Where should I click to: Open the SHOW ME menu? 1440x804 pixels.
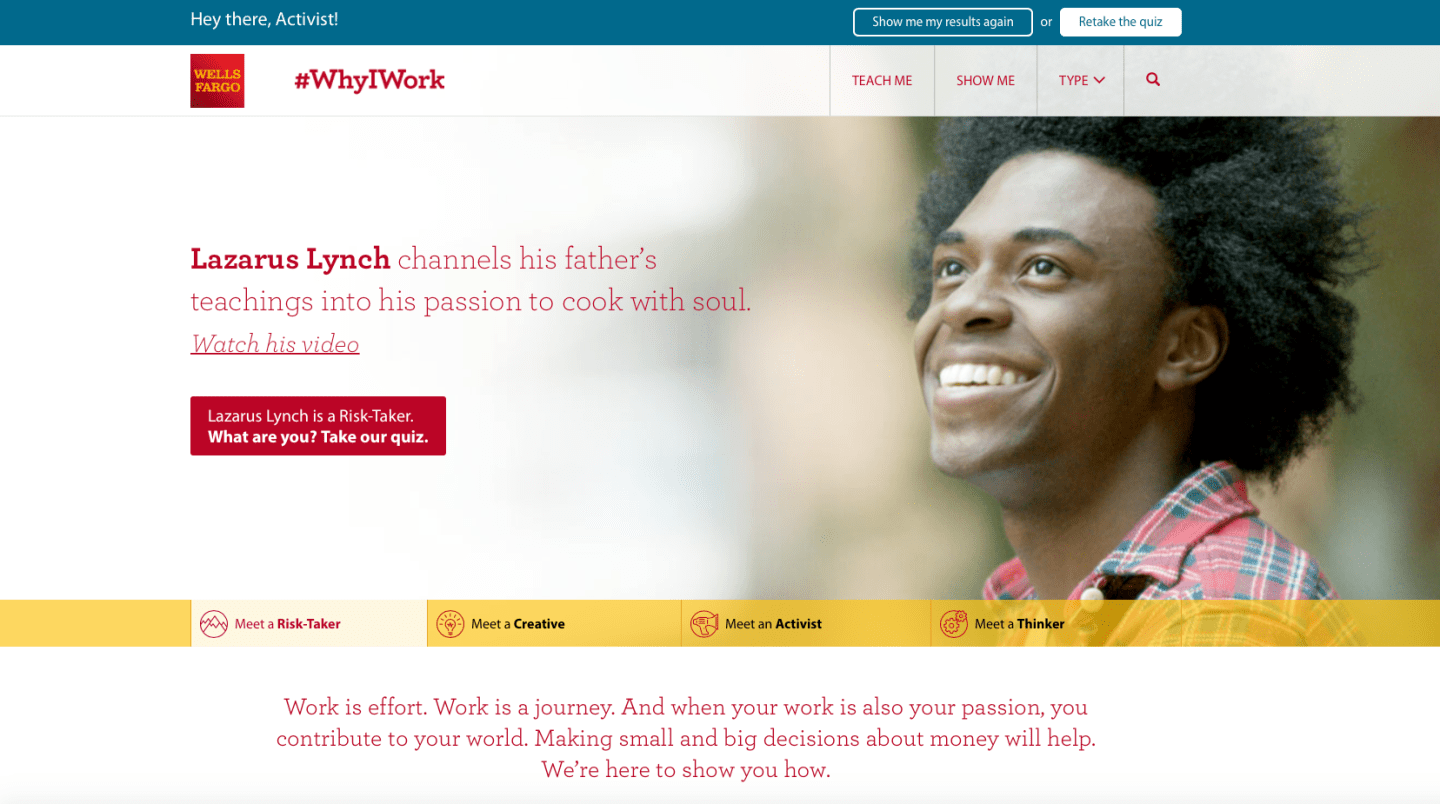pyautogui.click(x=985, y=81)
